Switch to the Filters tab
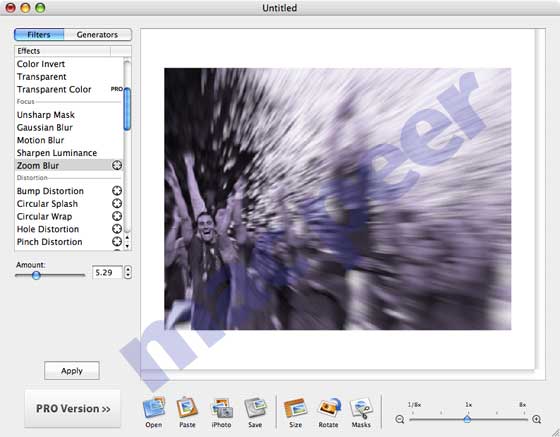The image size is (560, 437). click(39, 35)
